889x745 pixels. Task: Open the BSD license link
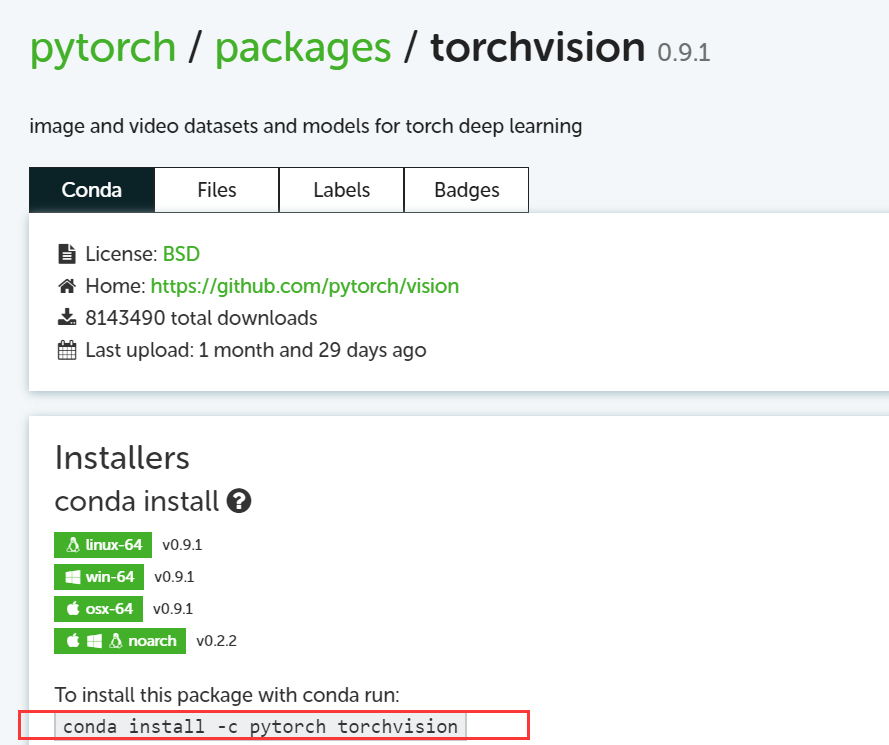(x=180, y=253)
